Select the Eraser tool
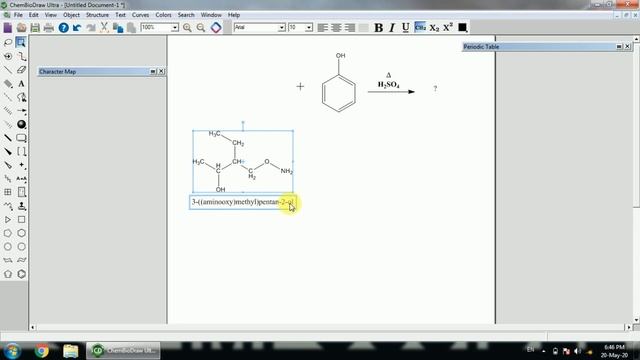The image size is (640, 360). pyautogui.click(x=22, y=70)
